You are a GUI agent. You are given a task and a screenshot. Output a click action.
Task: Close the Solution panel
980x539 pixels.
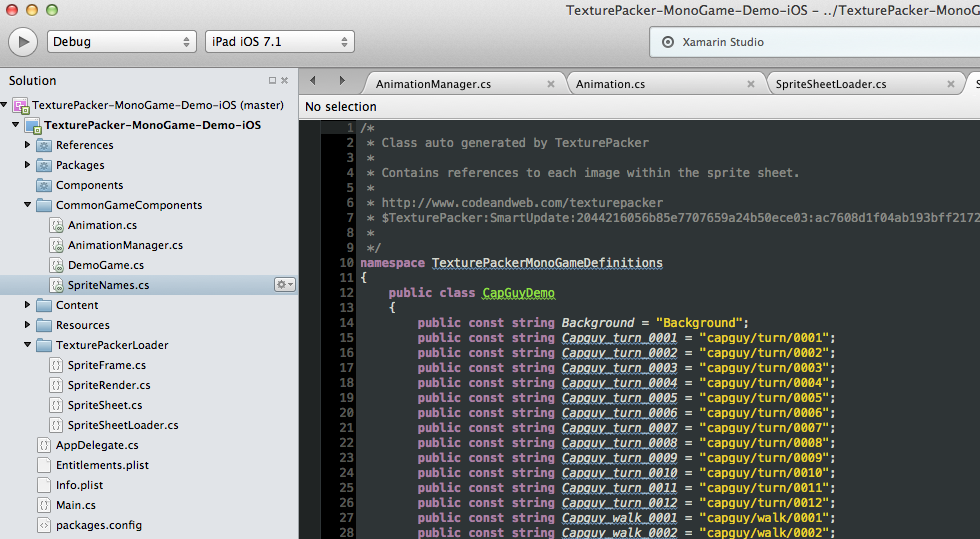pos(285,81)
